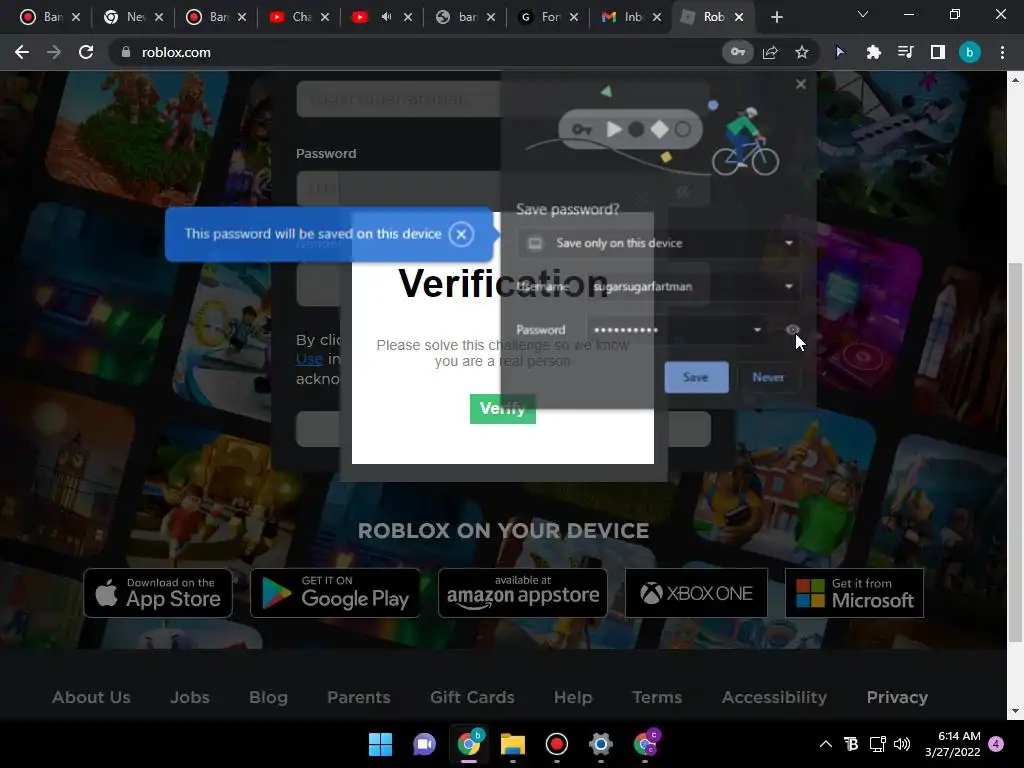This screenshot has height=768, width=1024.
Task: Open notification center badge showing 4
Action: [996, 744]
